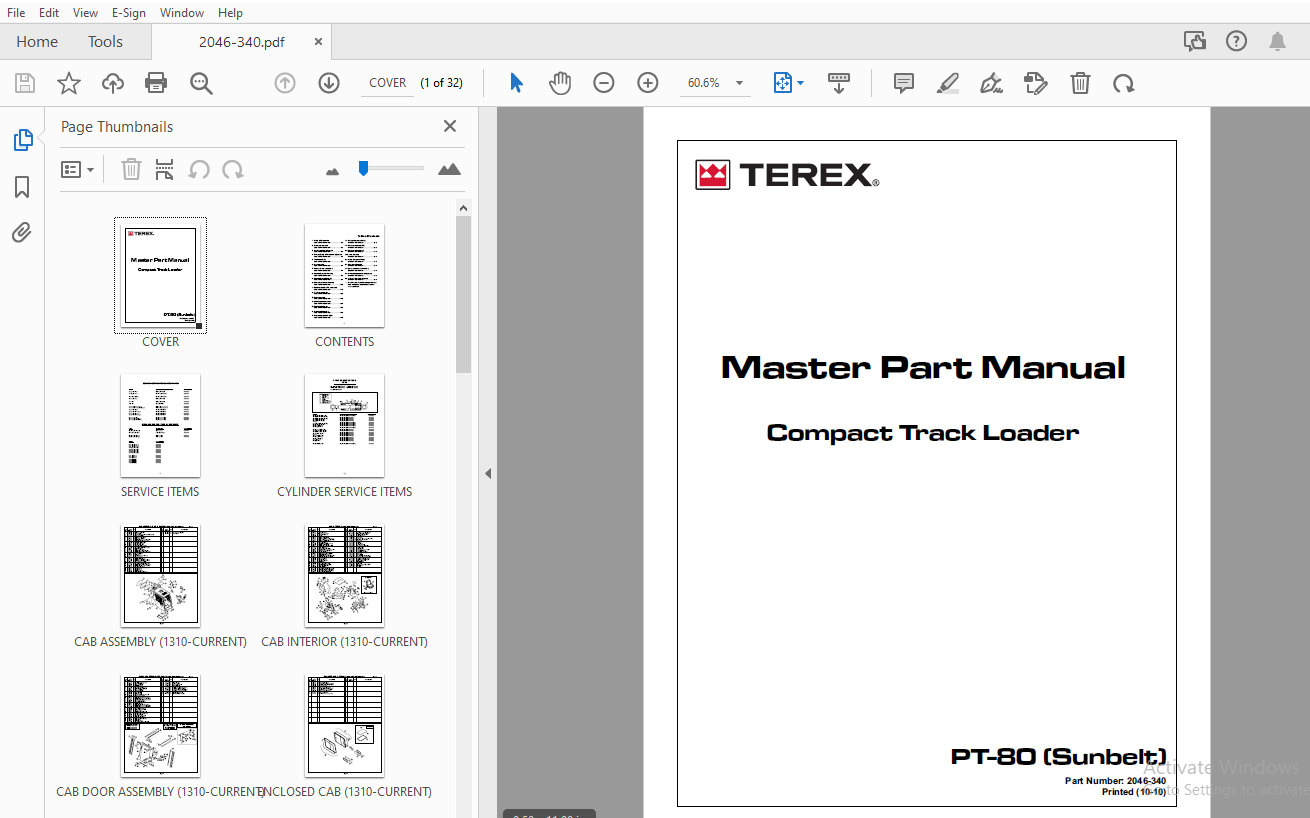The width and height of the screenshot is (1310, 818).
Task: Click the (1 of 32) page count text
Action: pyautogui.click(x=441, y=83)
